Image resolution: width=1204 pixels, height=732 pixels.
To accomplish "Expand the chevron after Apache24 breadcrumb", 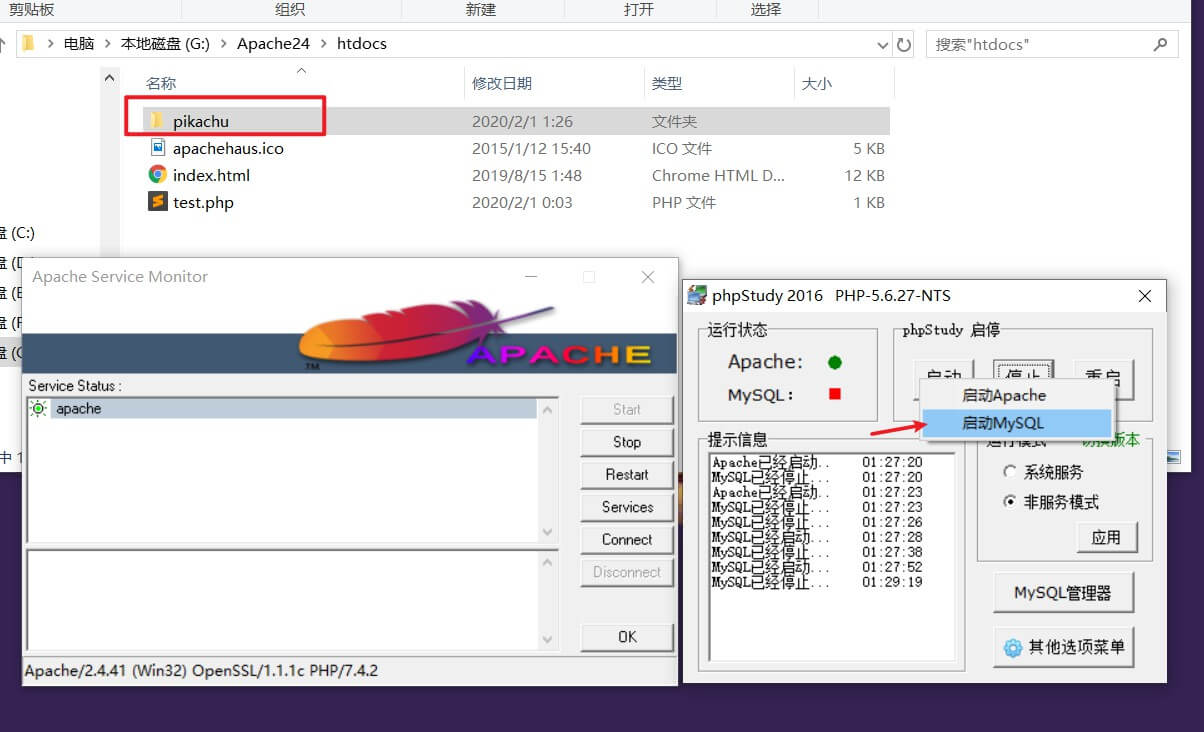I will pos(324,44).
